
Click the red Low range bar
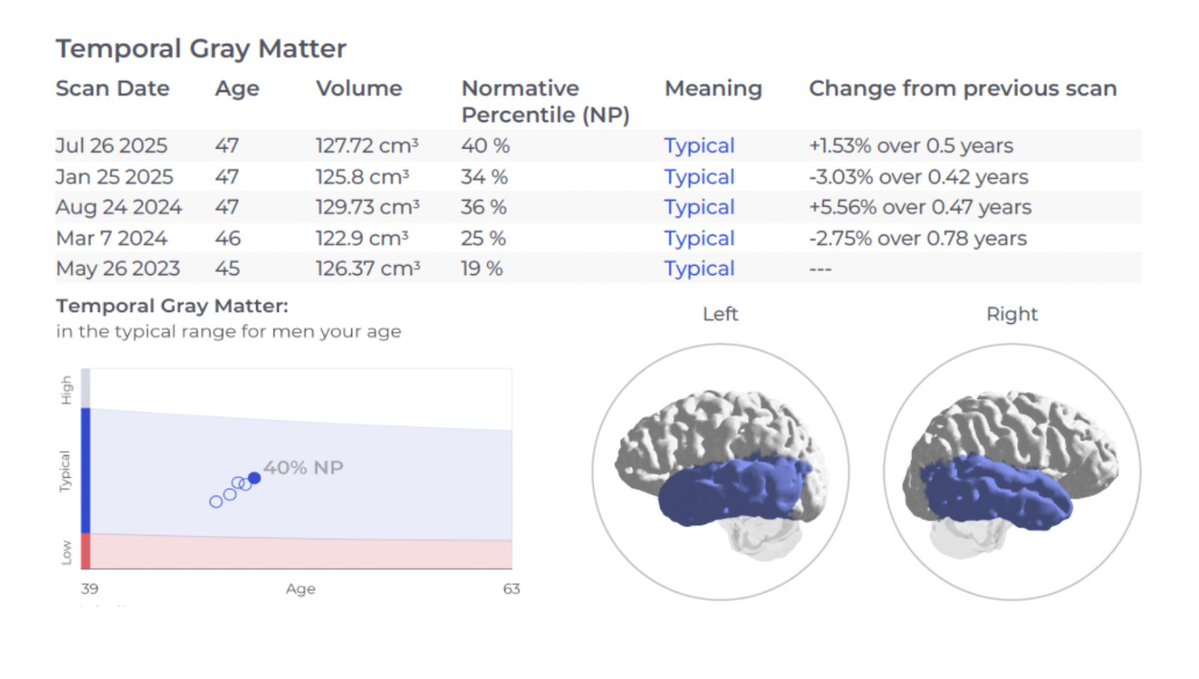[85, 551]
